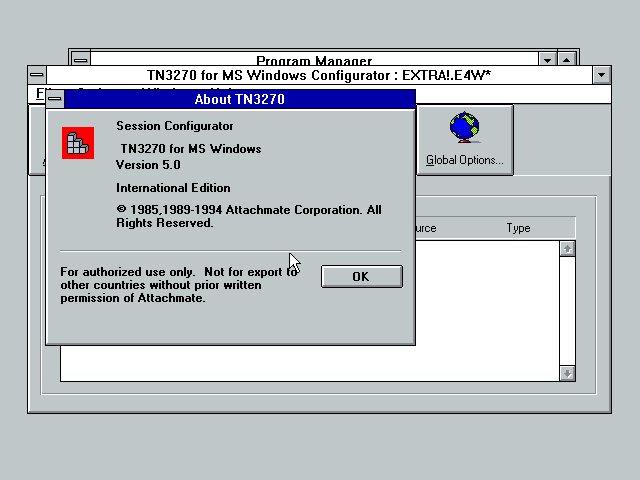Image resolution: width=640 pixels, height=480 pixels.
Task: Click the Attachmate copyright notice text
Action: (x=249, y=216)
